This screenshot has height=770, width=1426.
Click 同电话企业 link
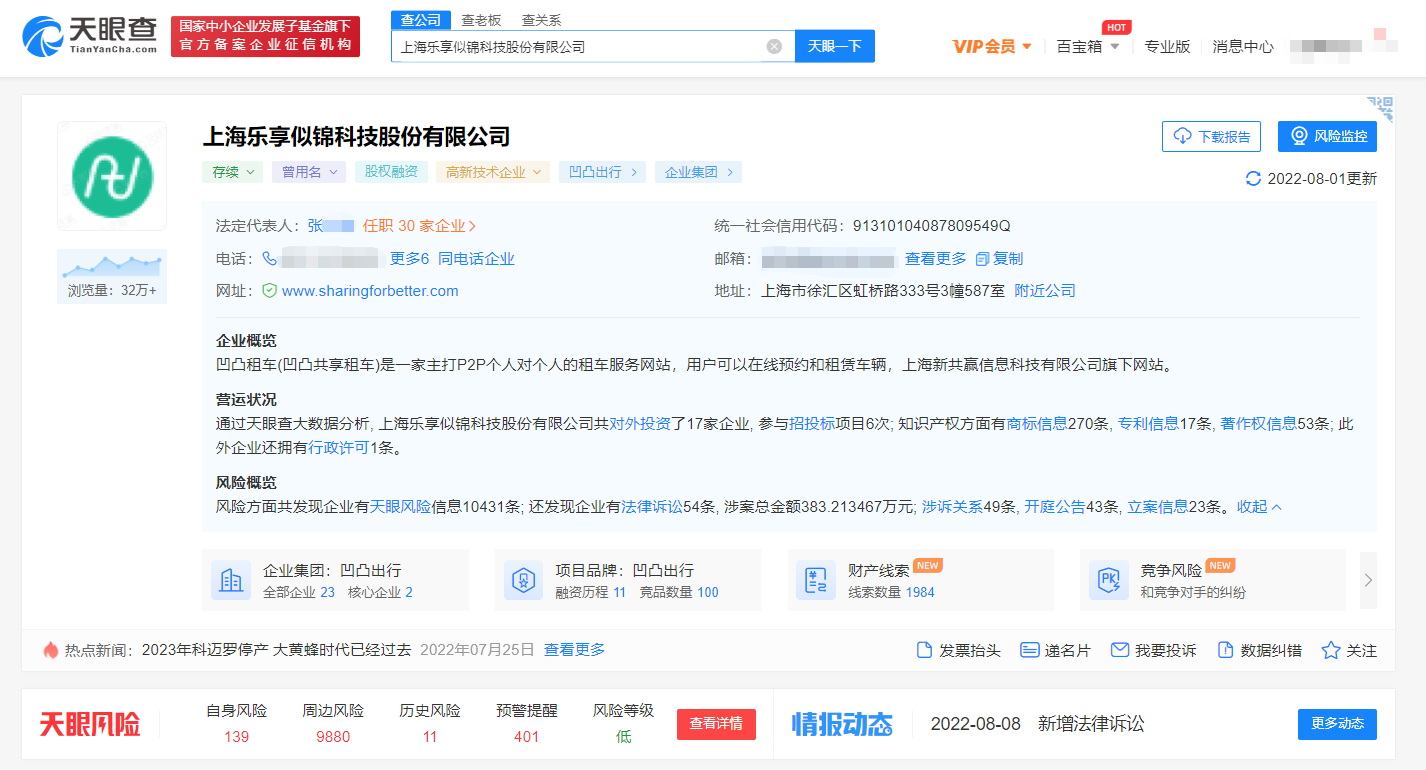[x=476, y=259]
